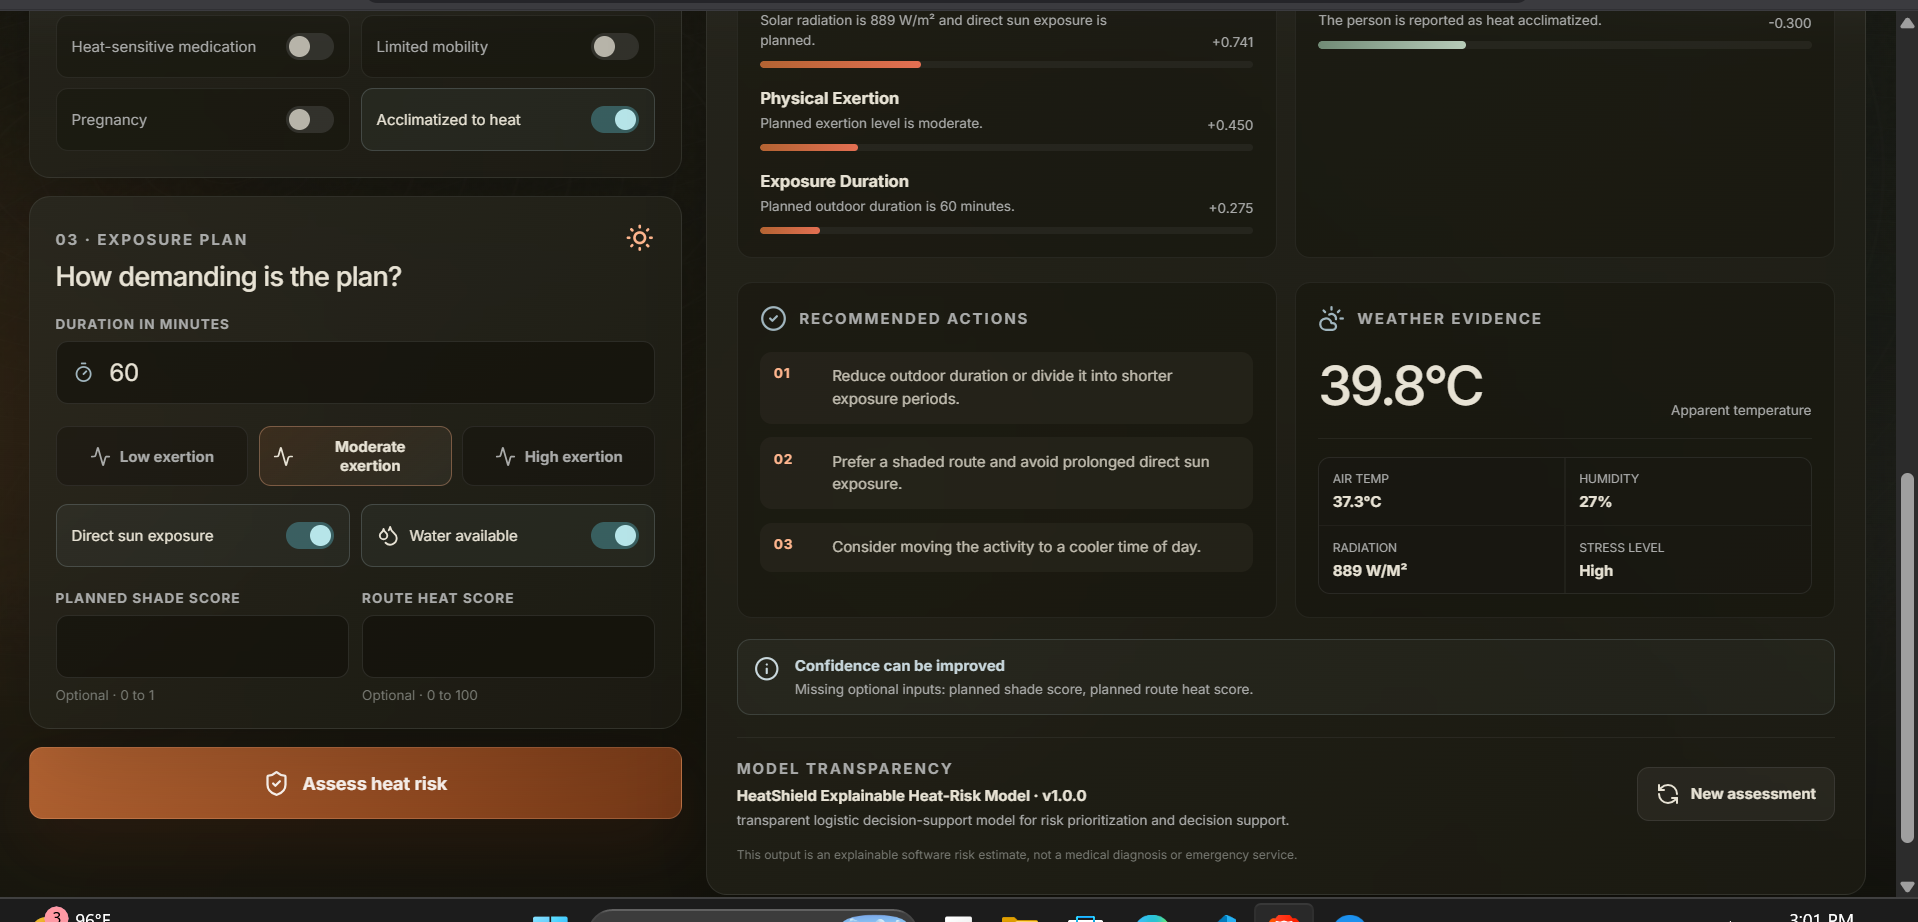Click the 'Optional · 0 to 1' hint text
1918x922 pixels.
tap(105, 695)
